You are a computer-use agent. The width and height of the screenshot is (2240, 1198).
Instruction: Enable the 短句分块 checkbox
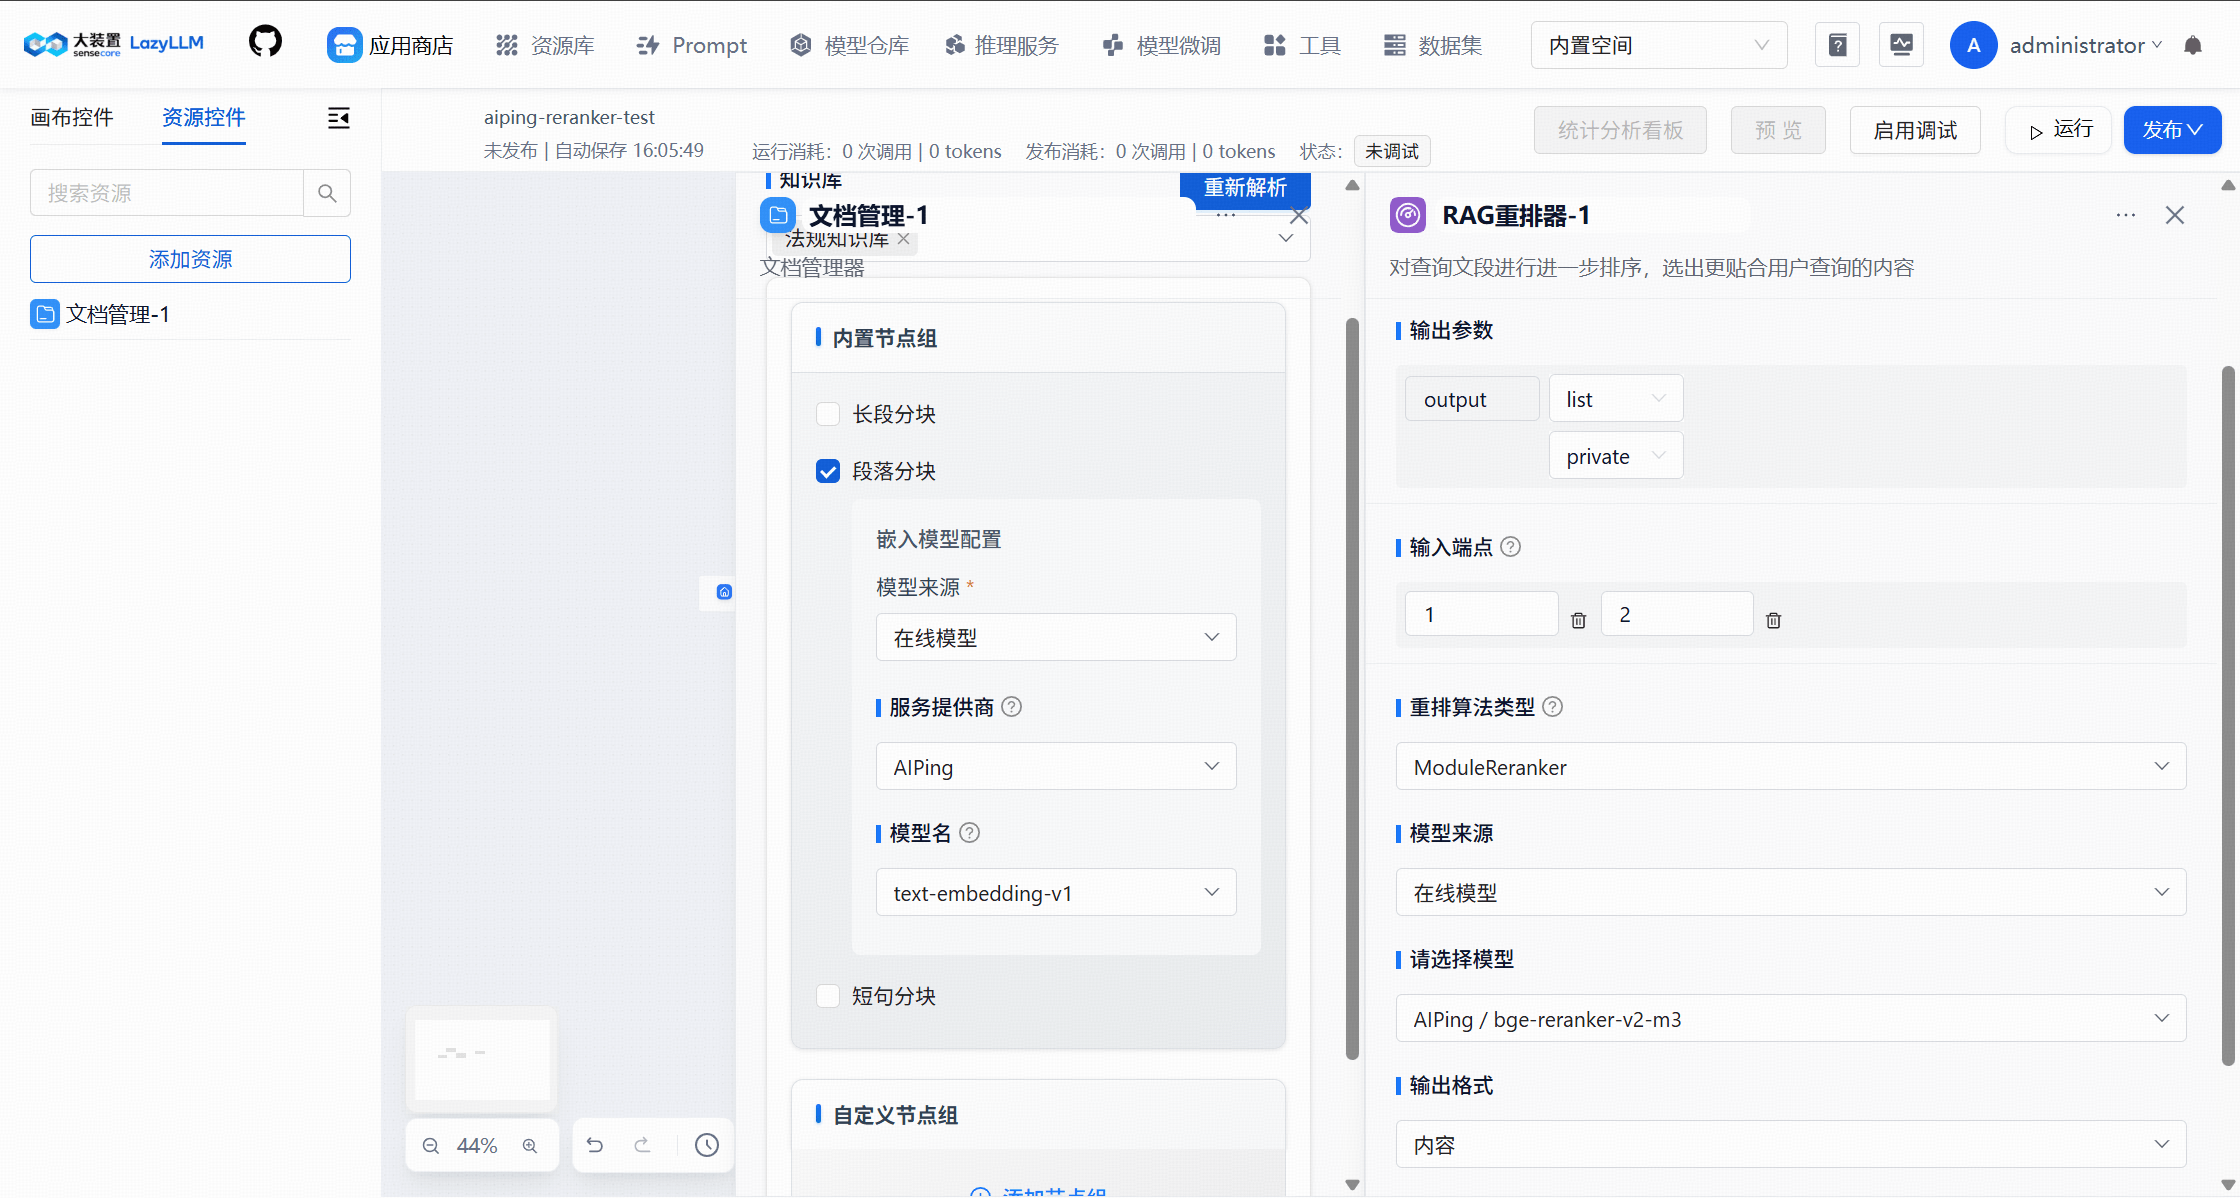coord(828,995)
